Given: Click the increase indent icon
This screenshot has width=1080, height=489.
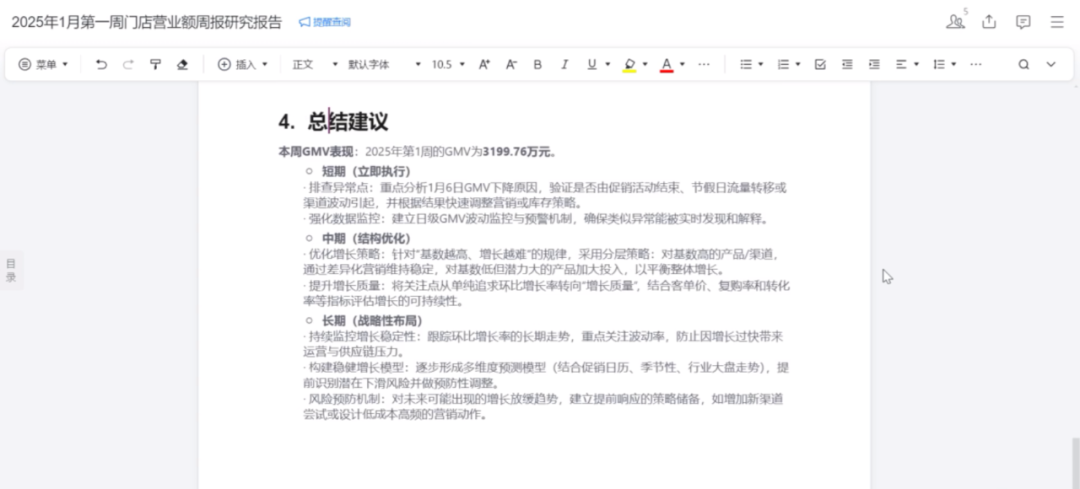Looking at the screenshot, I should click(x=874, y=64).
